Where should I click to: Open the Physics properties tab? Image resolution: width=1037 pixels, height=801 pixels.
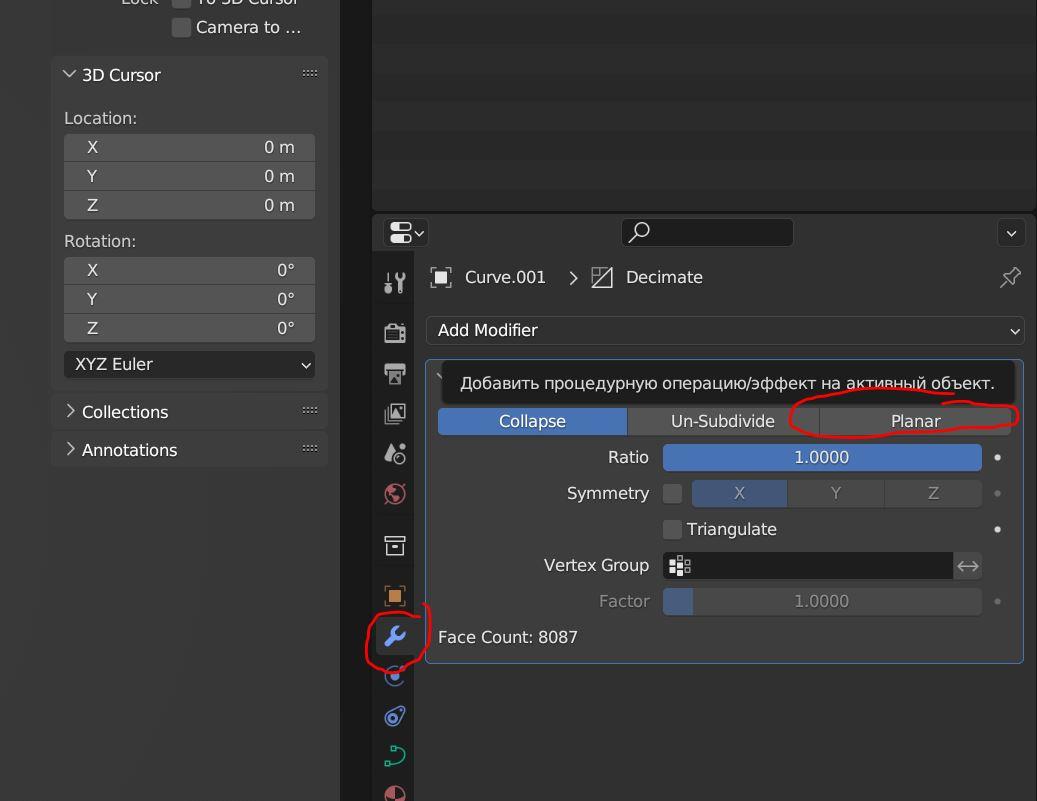395,676
